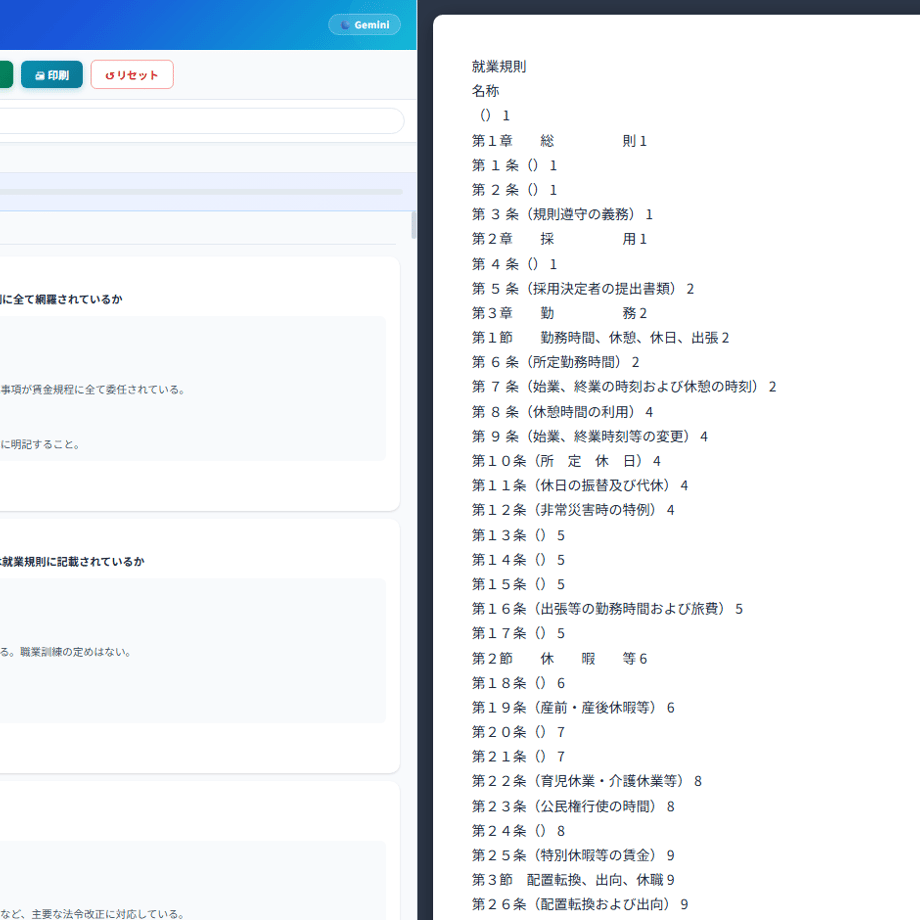Click 第1節 勤務時間、休憩、休日、出張 line
The width and height of the screenshot is (920, 920).
tap(600, 338)
